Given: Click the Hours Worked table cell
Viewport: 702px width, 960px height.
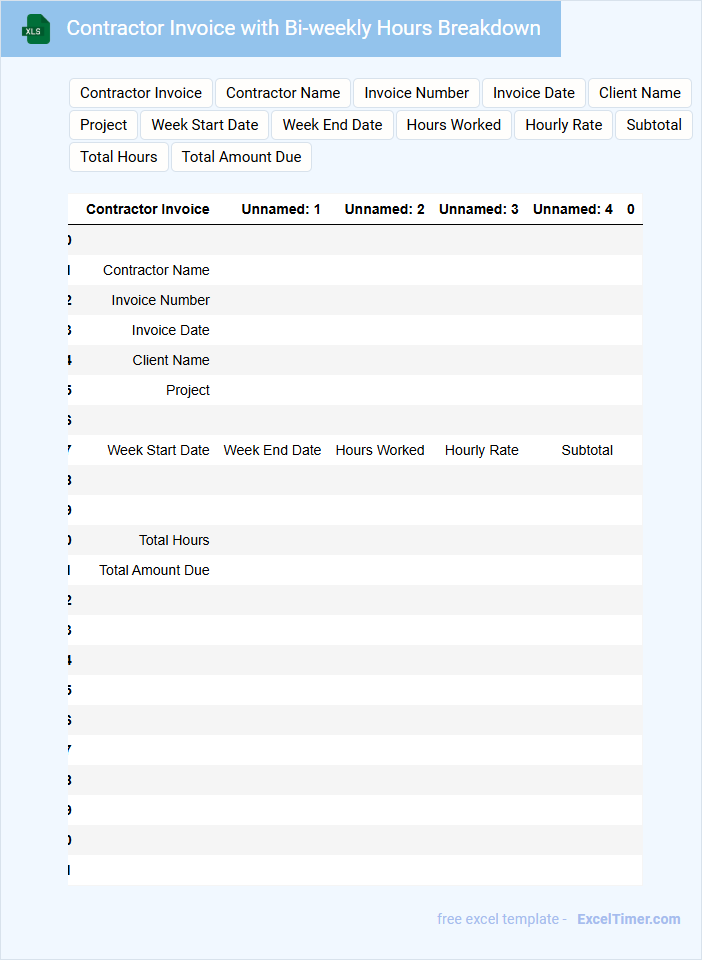Looking at the screenshot, I should click(380, 450).
